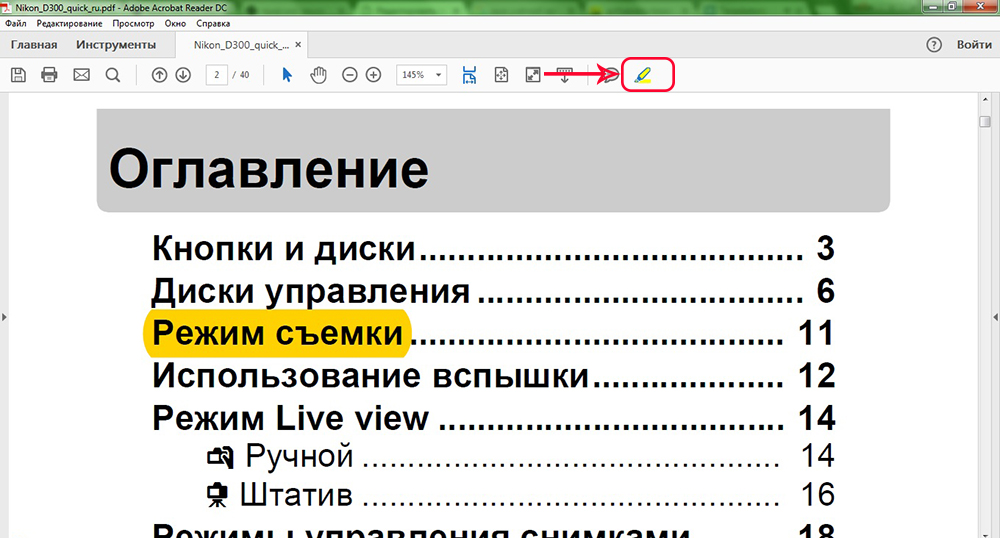Viewport: 1000px width, 538px height.
Task: Activate the arrow selection tool
Action: (x=287, y=75)
